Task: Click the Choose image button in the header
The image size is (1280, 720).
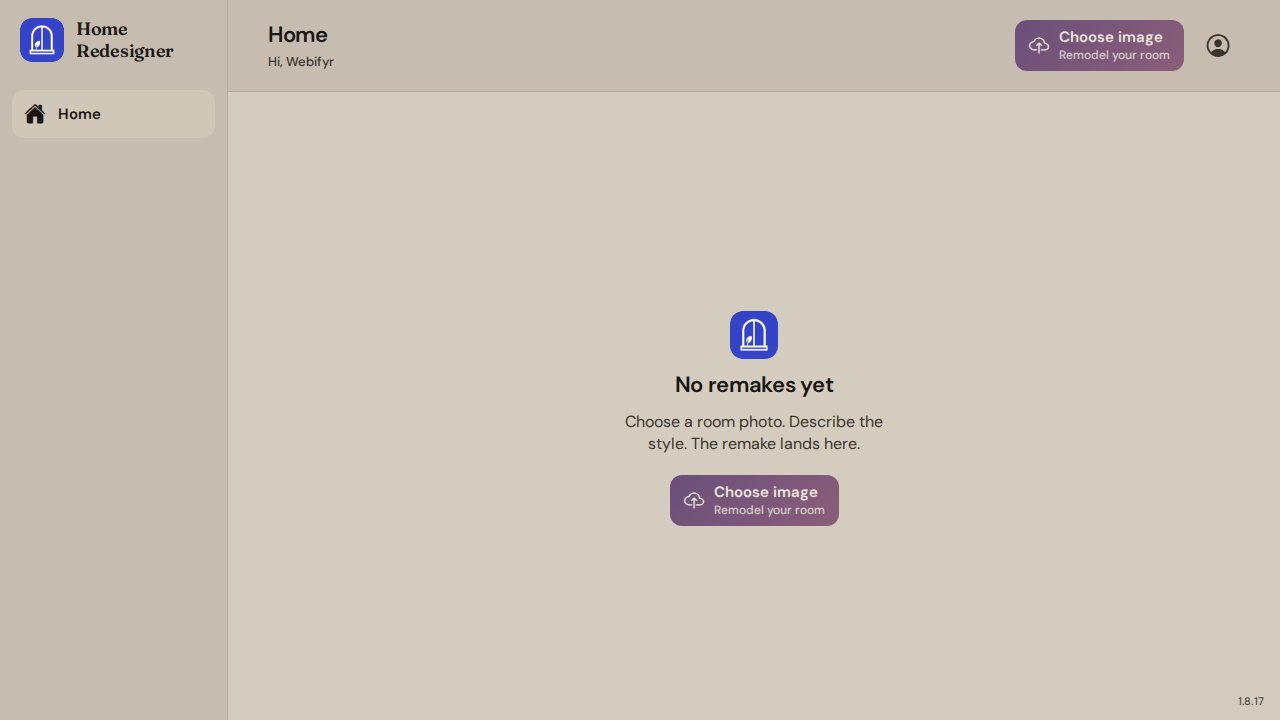Action: point(1099,46)
